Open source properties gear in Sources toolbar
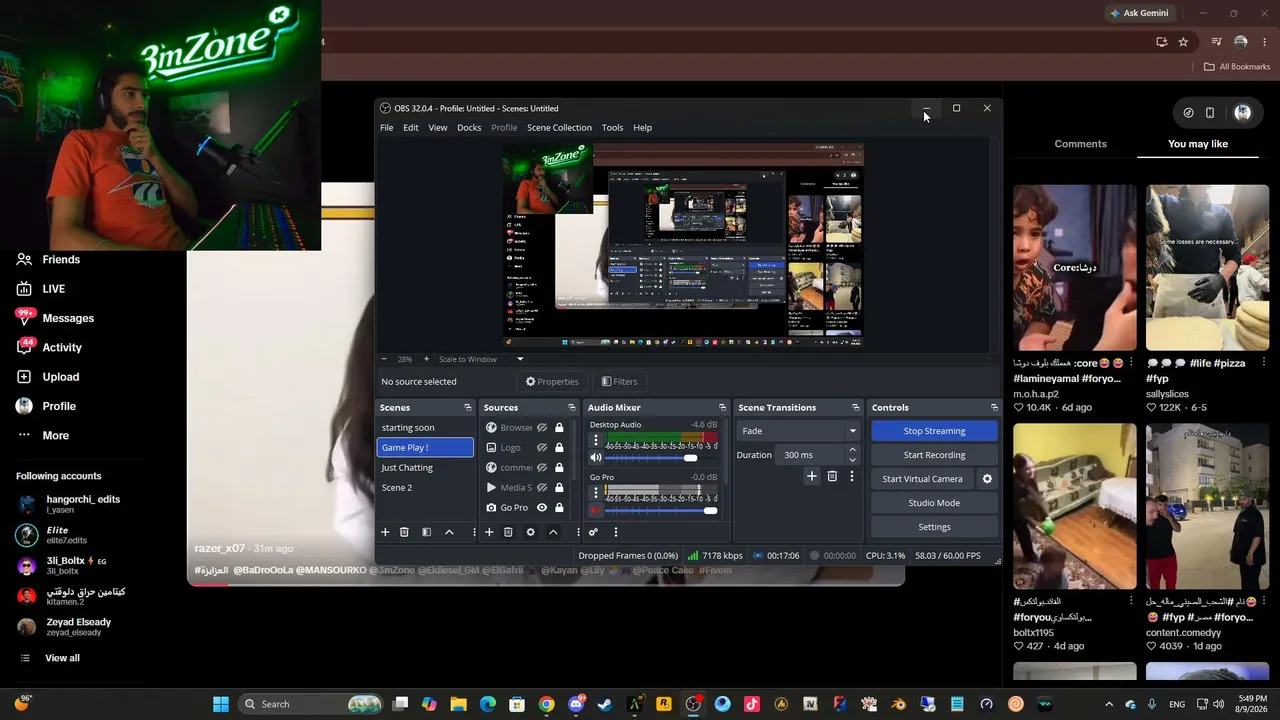 tap(530, 532)
